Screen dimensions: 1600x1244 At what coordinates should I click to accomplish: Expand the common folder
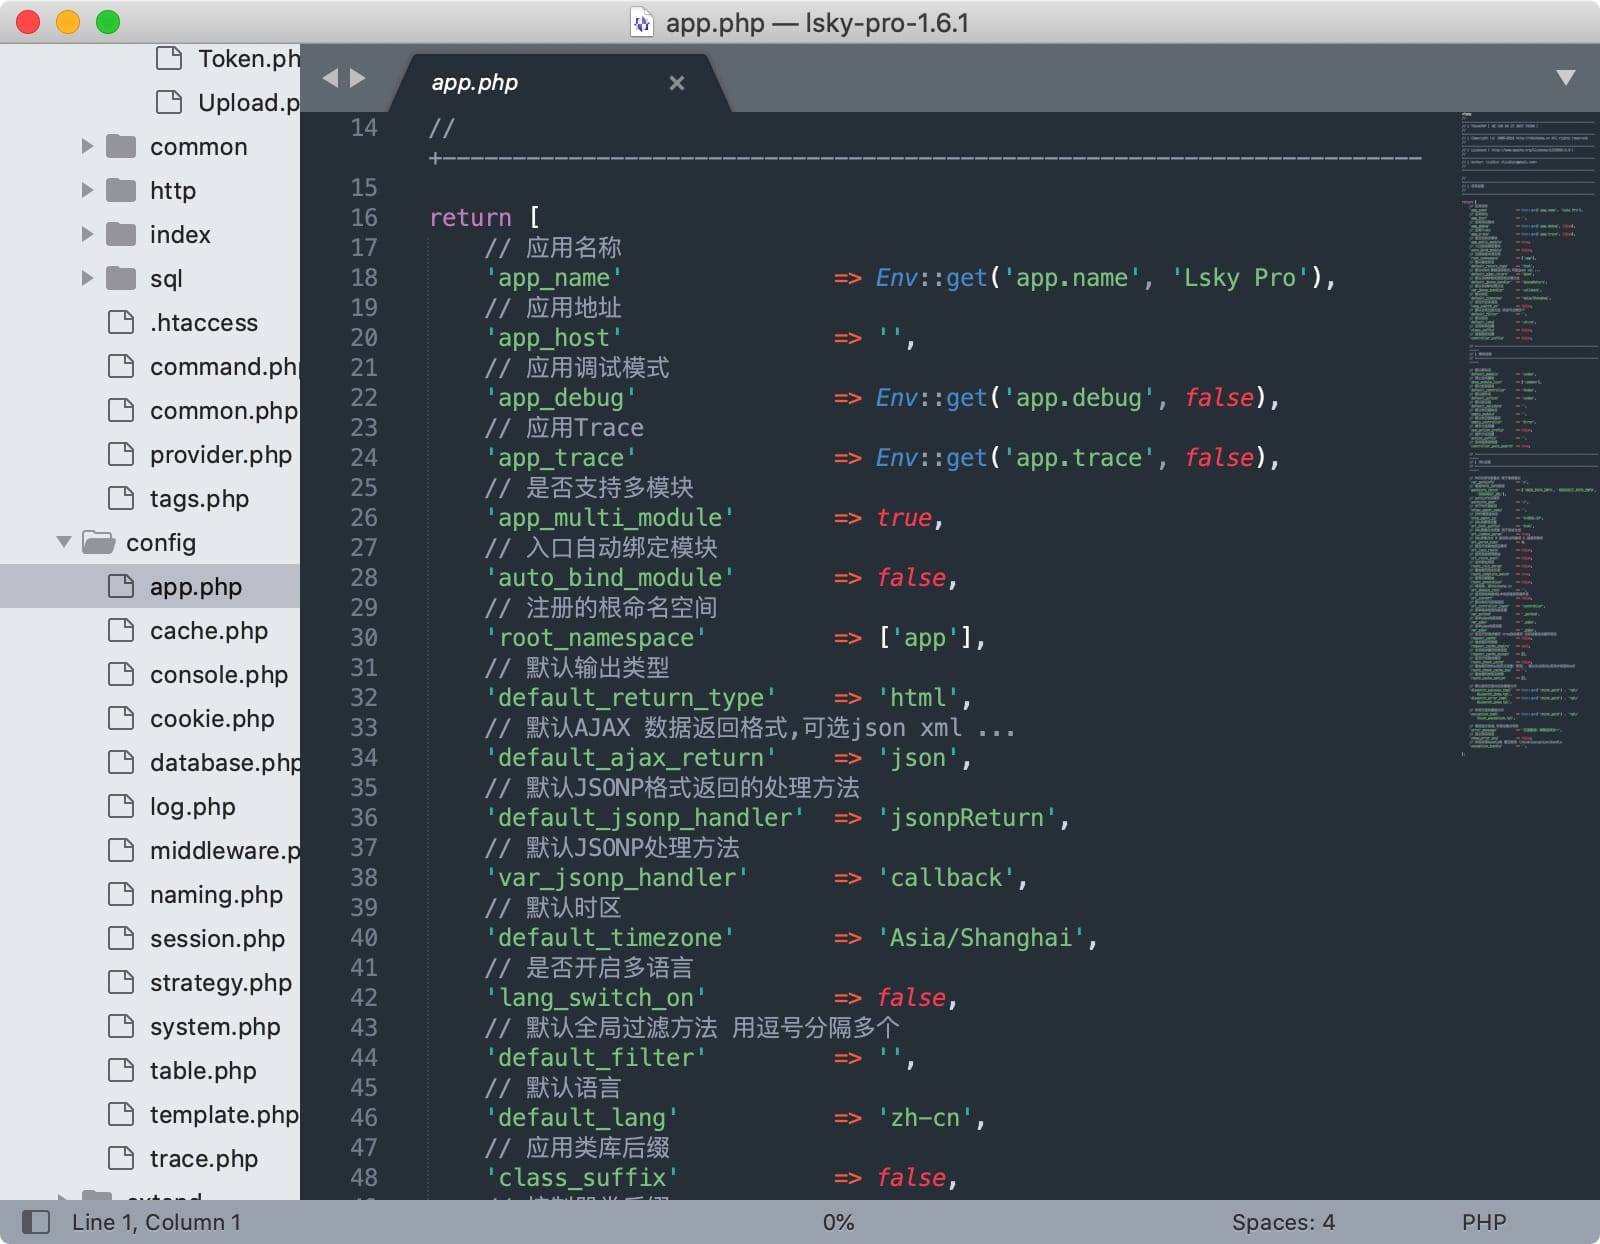point(88,147)
